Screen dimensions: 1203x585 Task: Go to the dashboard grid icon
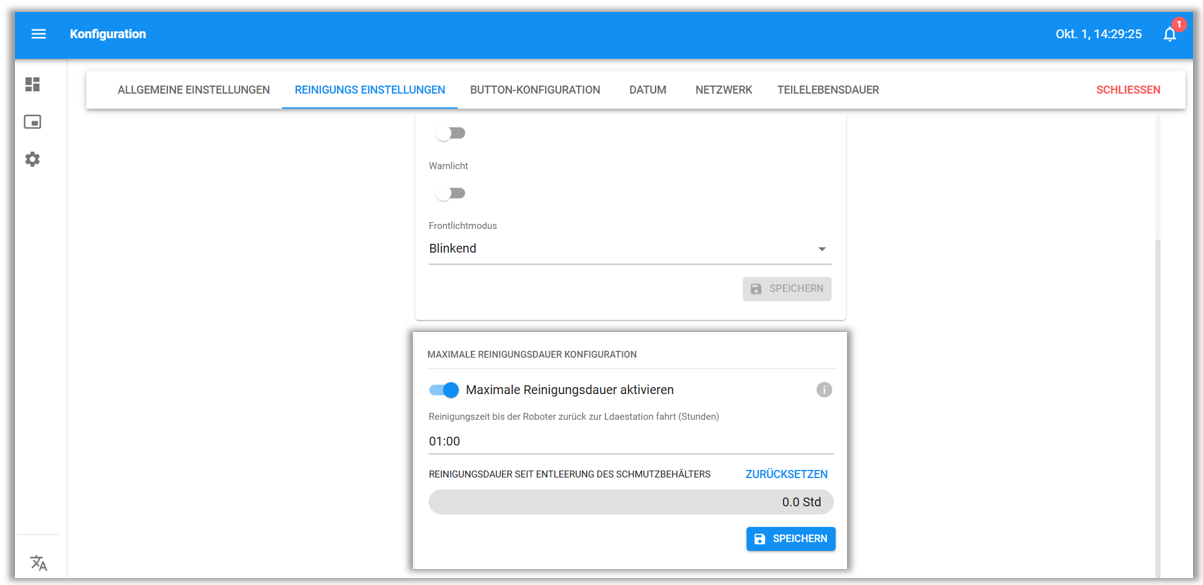pyautogui.click(x=33, y=85)
